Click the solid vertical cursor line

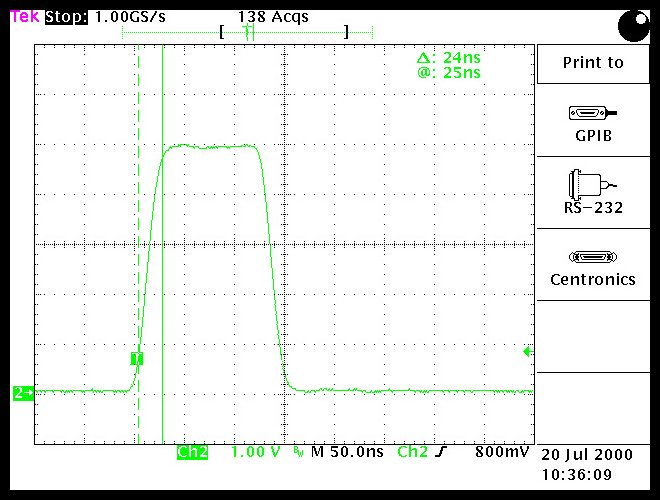click(x=162, y=244)
